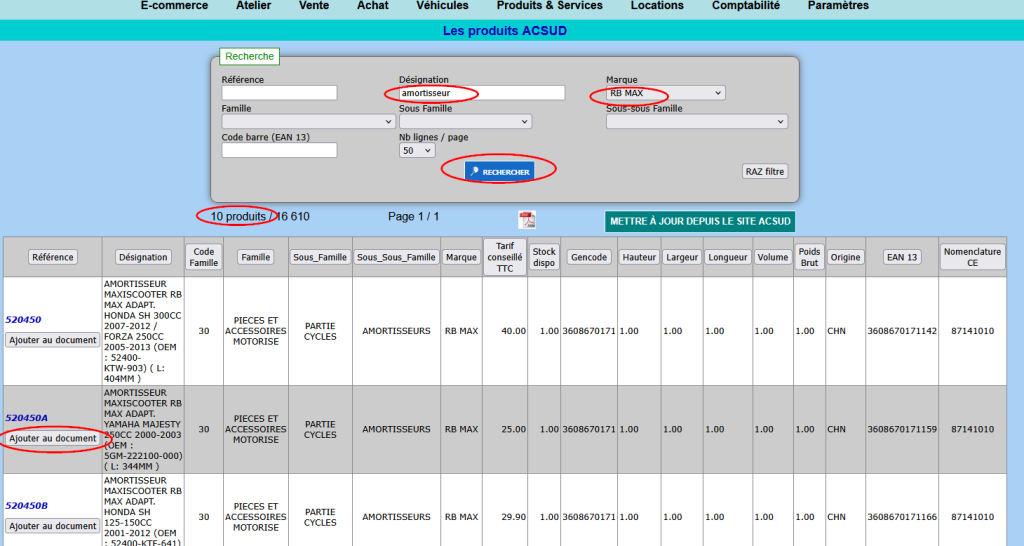Sort by Stock dispo column header

coord(544,257)
